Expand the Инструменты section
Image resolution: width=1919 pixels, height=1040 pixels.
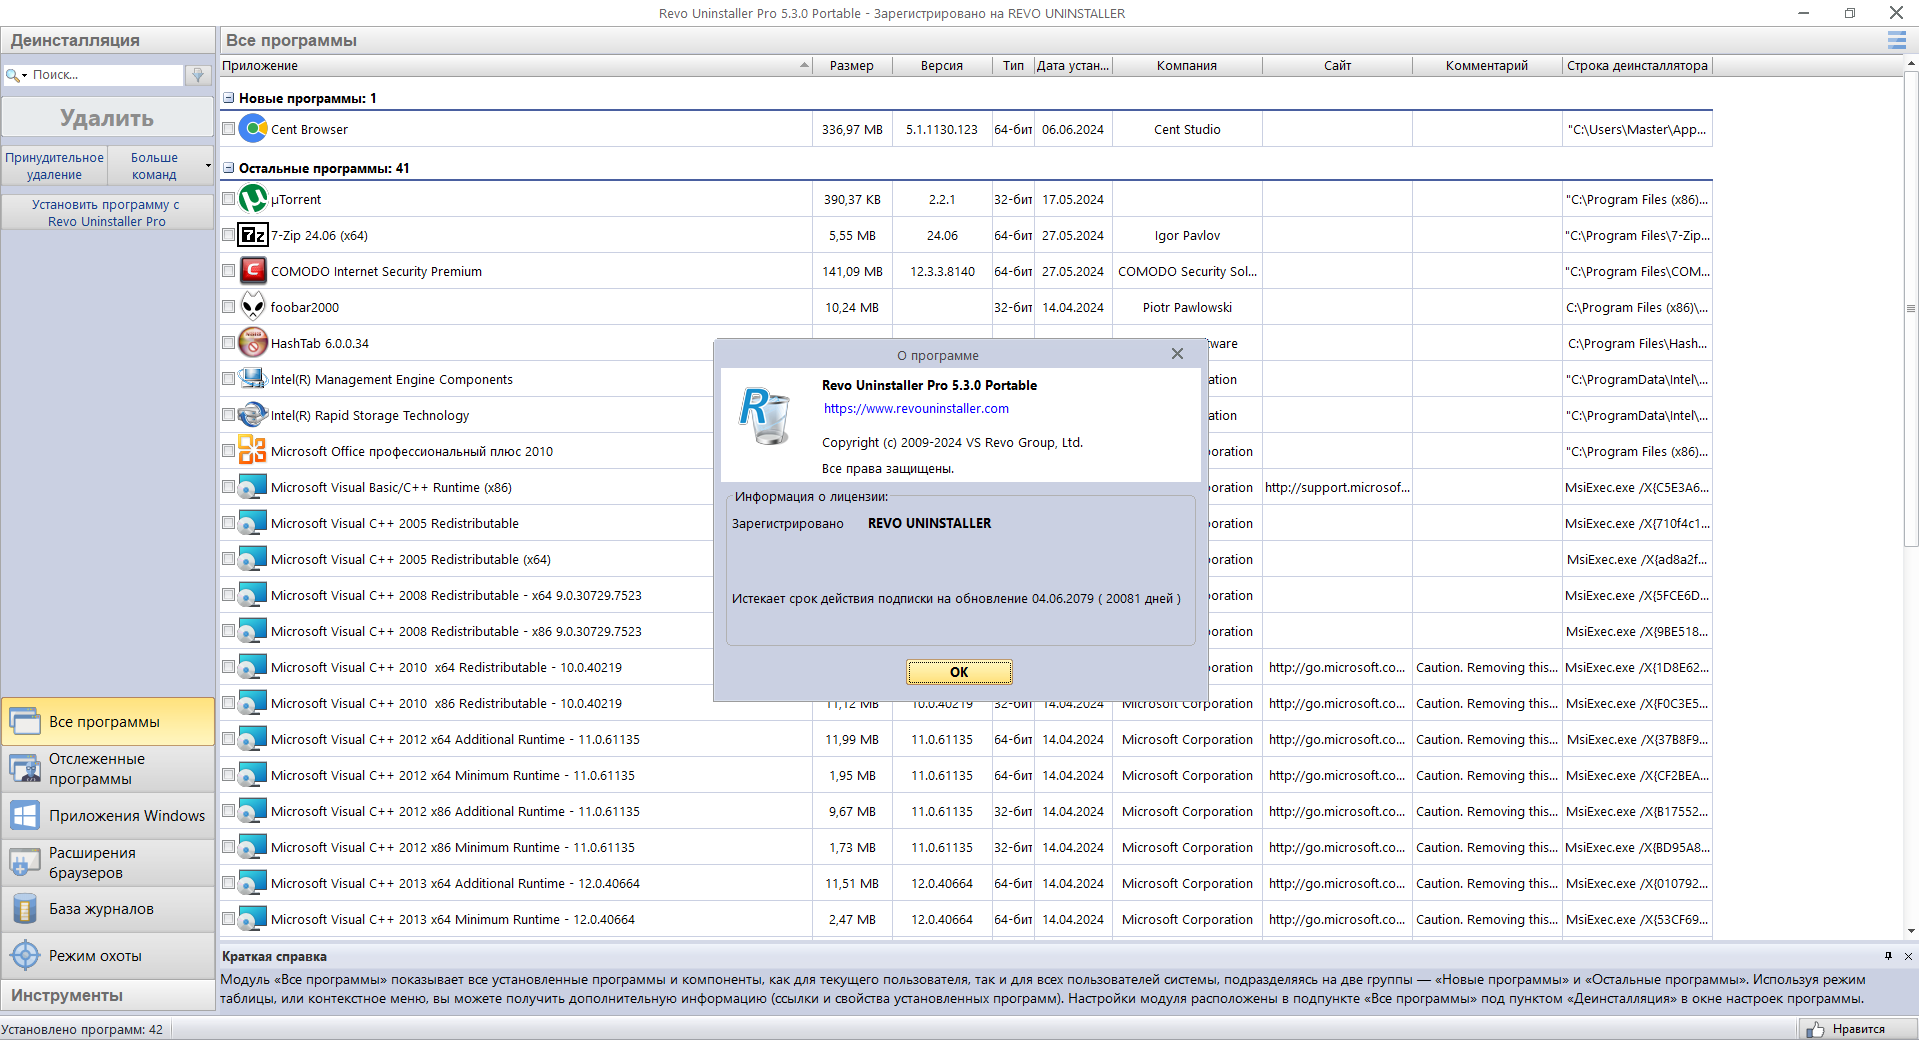click(108, 995)
